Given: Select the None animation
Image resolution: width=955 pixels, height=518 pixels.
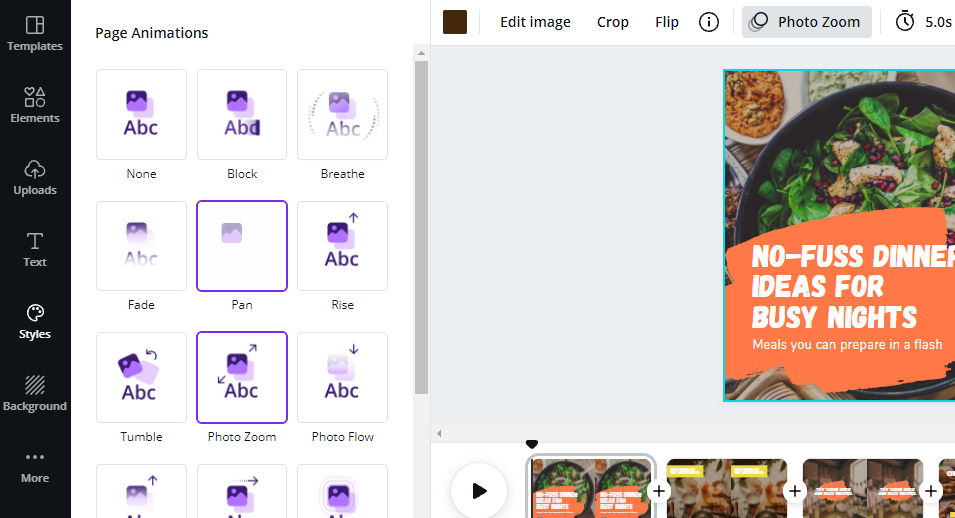Looking at the screenshot, I should [x=141, y=115].
